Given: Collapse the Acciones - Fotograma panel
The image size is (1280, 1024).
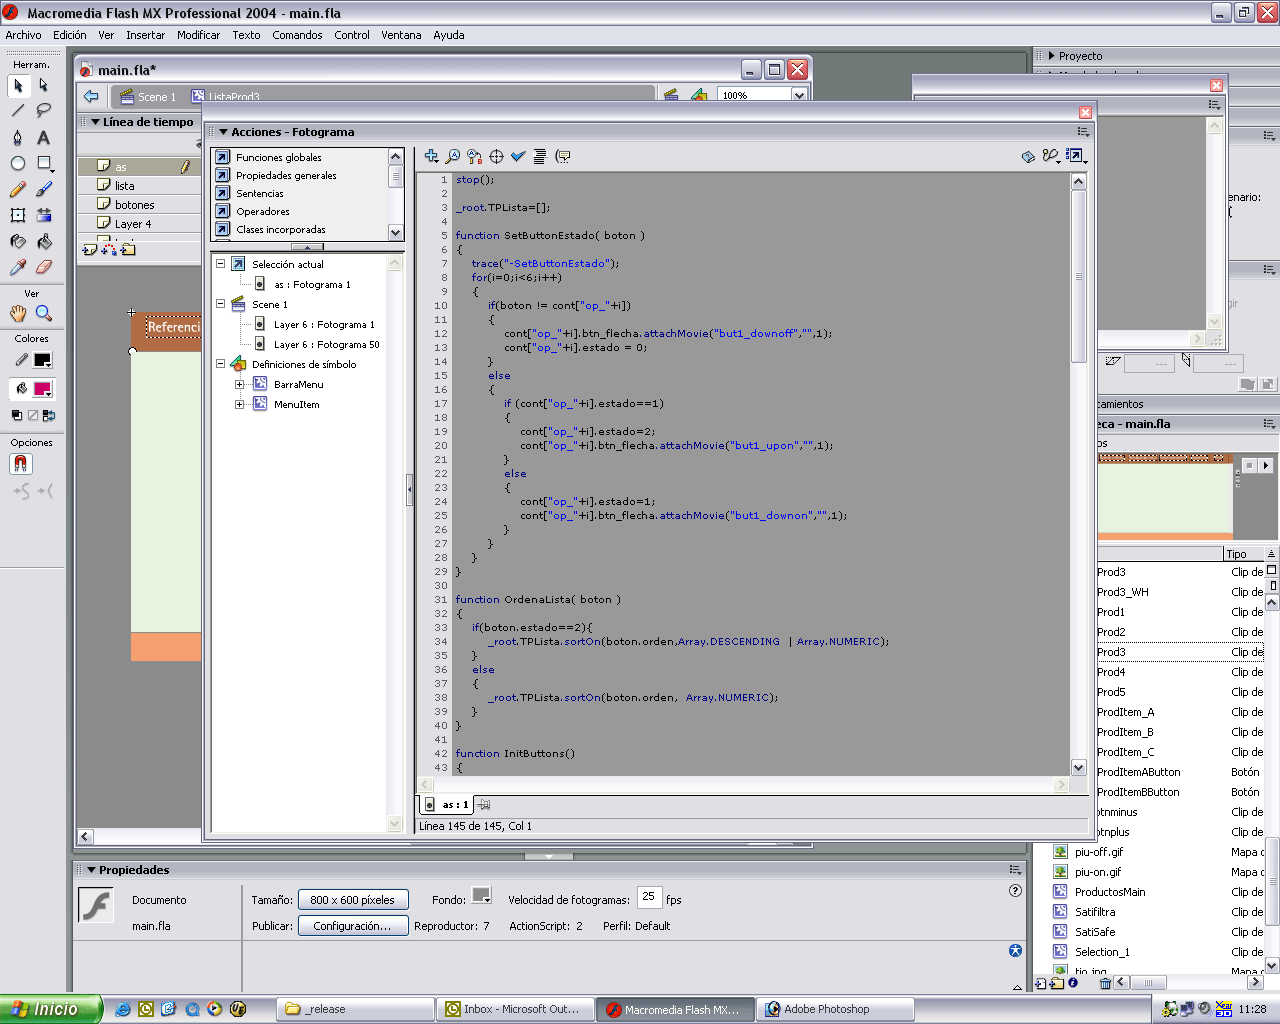Looking at the screenshot, I should pyautogui.click(x=224, y=132).
